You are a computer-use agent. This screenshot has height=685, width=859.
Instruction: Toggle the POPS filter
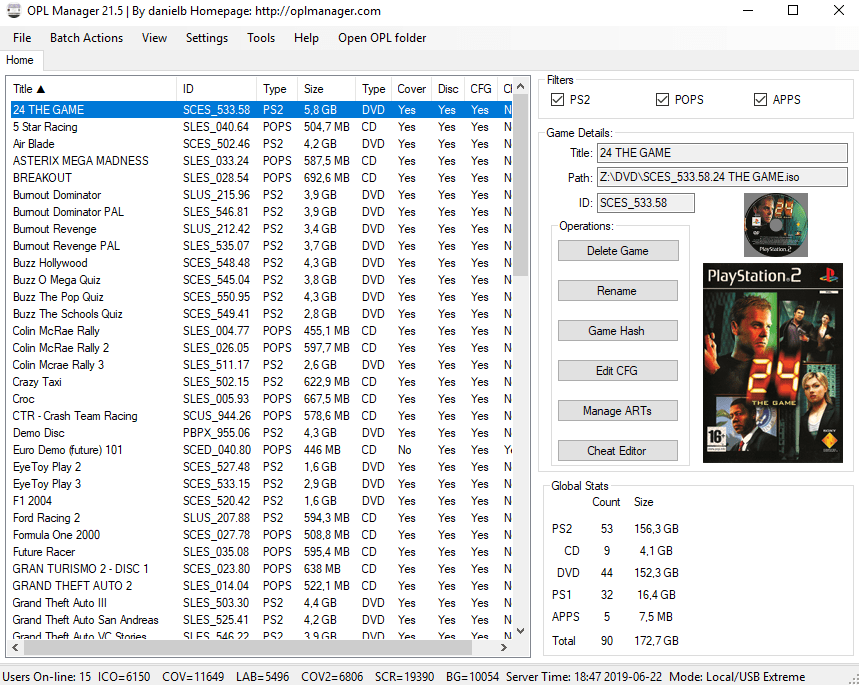[x=662, y=100]
